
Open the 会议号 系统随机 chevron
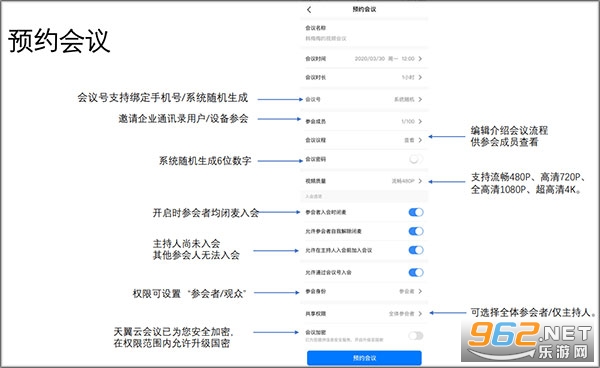click(420, 99)
